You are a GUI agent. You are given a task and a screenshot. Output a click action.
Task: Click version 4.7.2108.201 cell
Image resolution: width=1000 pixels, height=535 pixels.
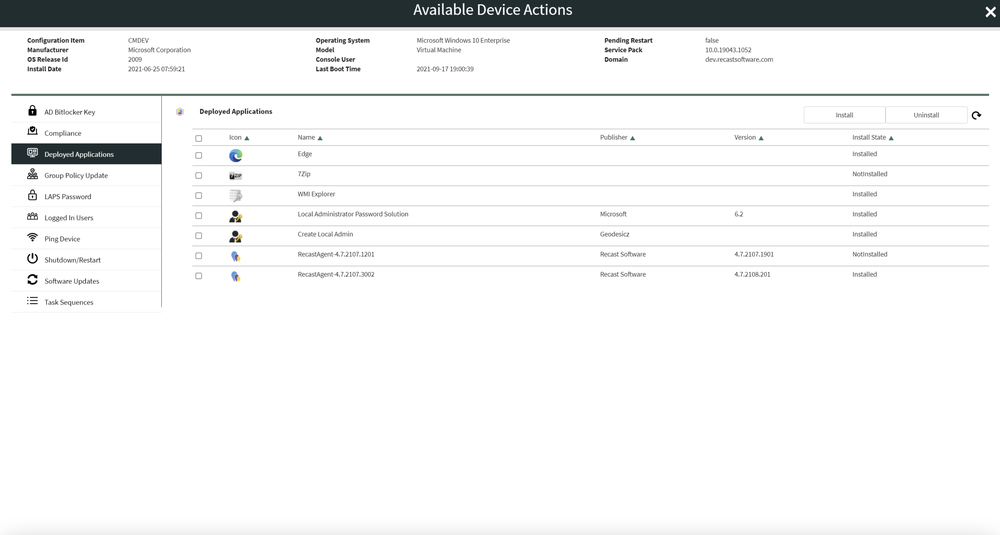coord(753,274)
